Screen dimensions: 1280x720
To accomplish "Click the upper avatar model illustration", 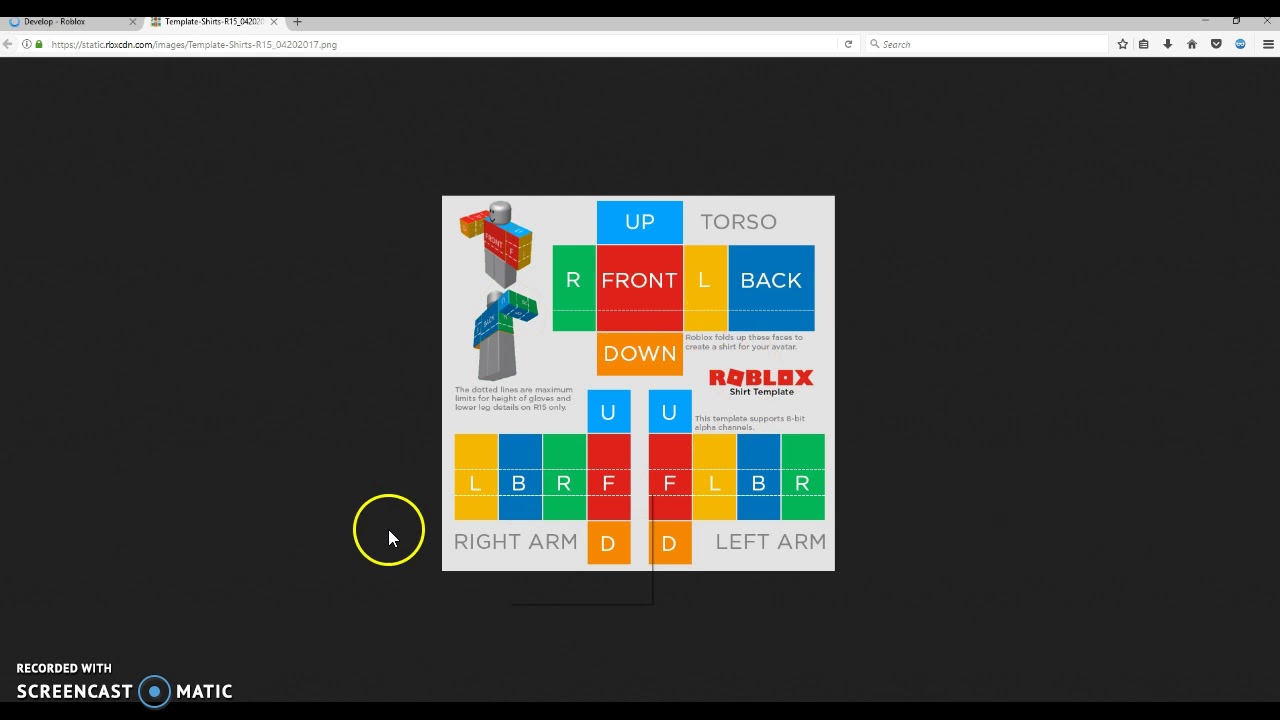I will pos(497,244).
